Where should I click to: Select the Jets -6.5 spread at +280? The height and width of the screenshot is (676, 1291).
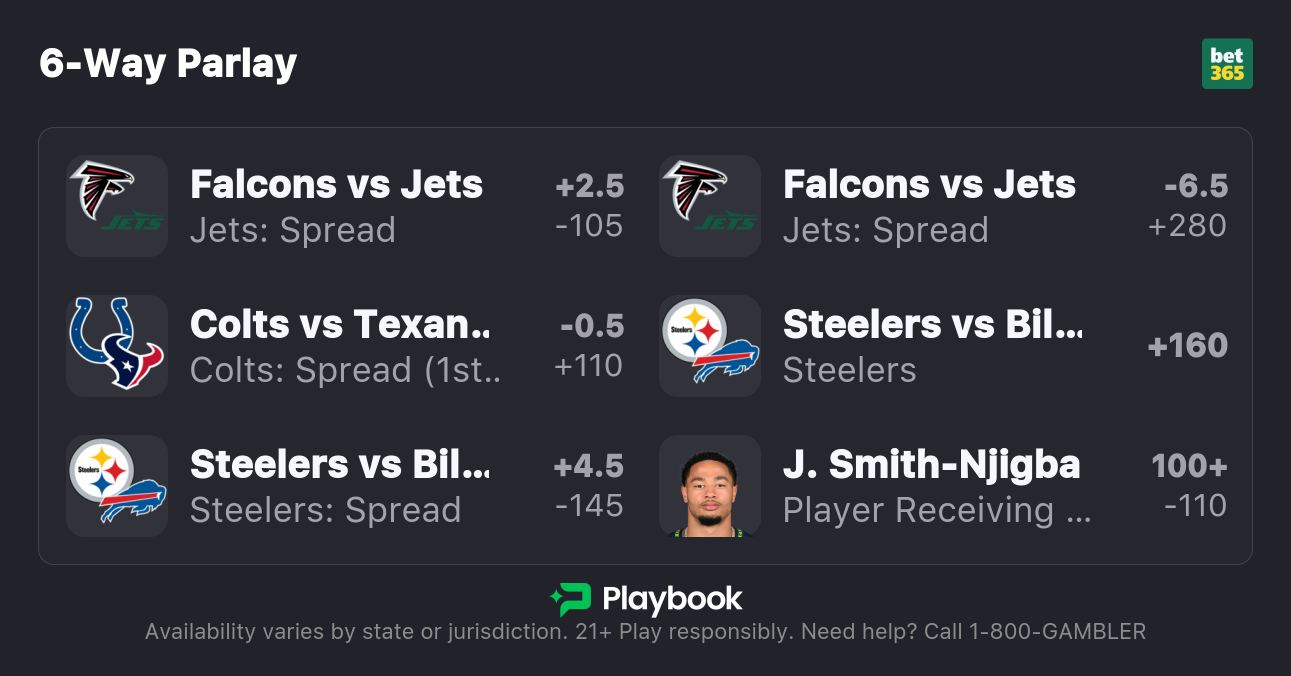click(1187, 206)
